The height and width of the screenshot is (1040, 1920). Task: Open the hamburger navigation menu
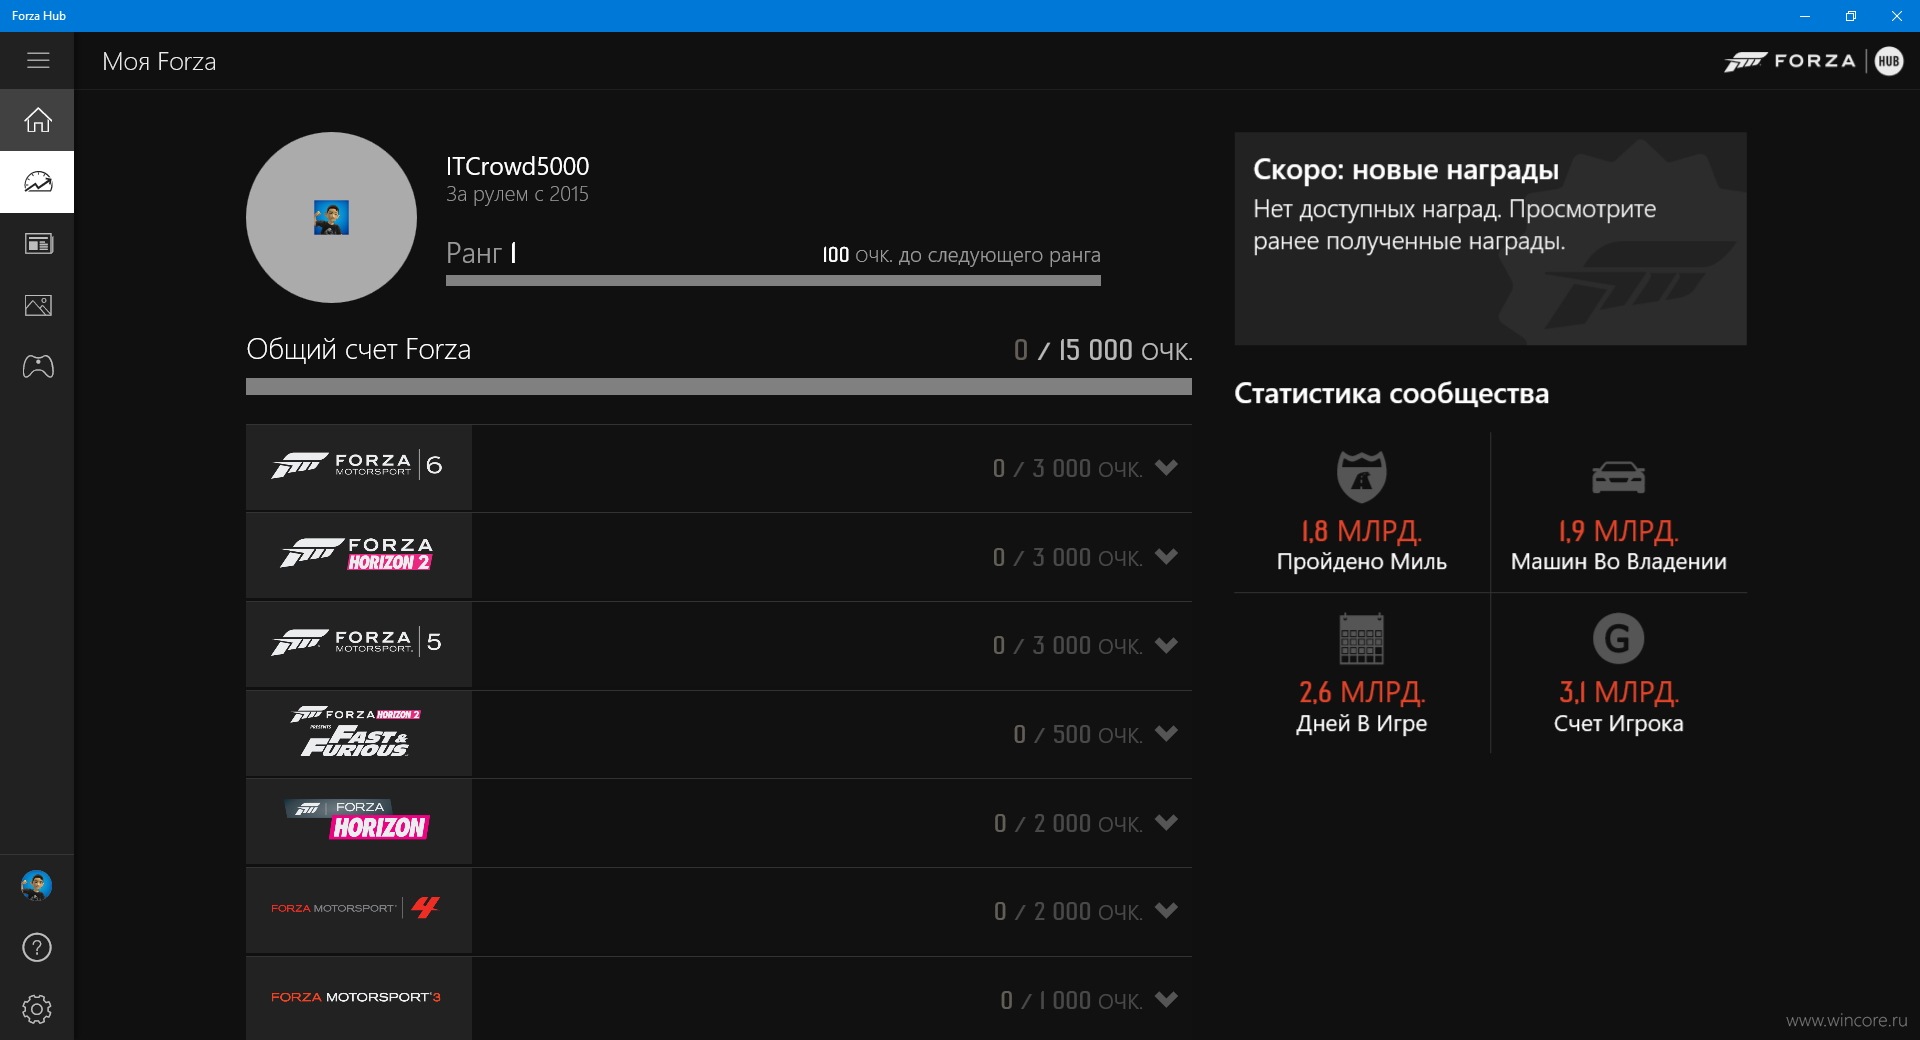pyautogui.click(x=37, y=61)
